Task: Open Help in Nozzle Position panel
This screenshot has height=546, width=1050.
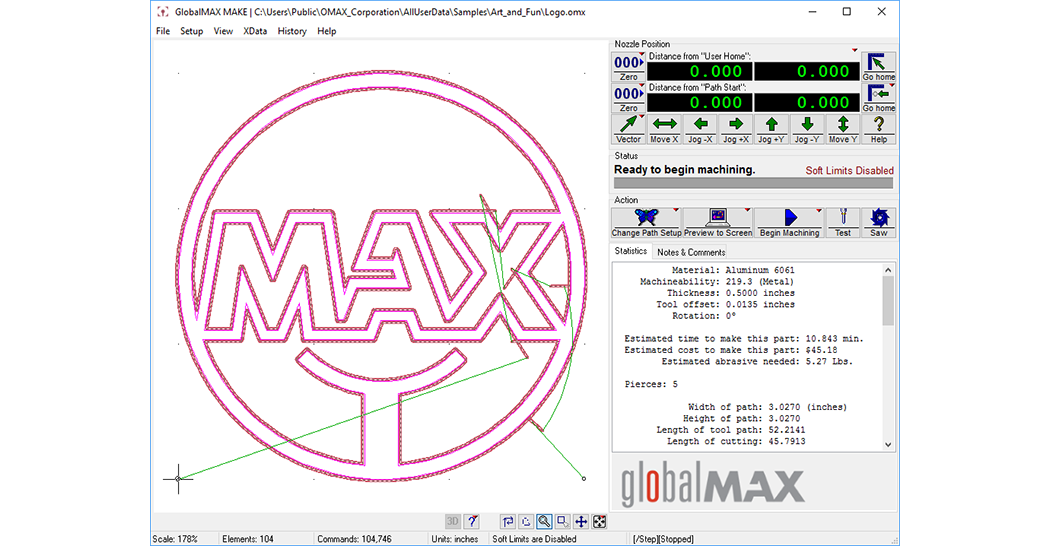Action: pyautogui.click(x=879, y=129)
